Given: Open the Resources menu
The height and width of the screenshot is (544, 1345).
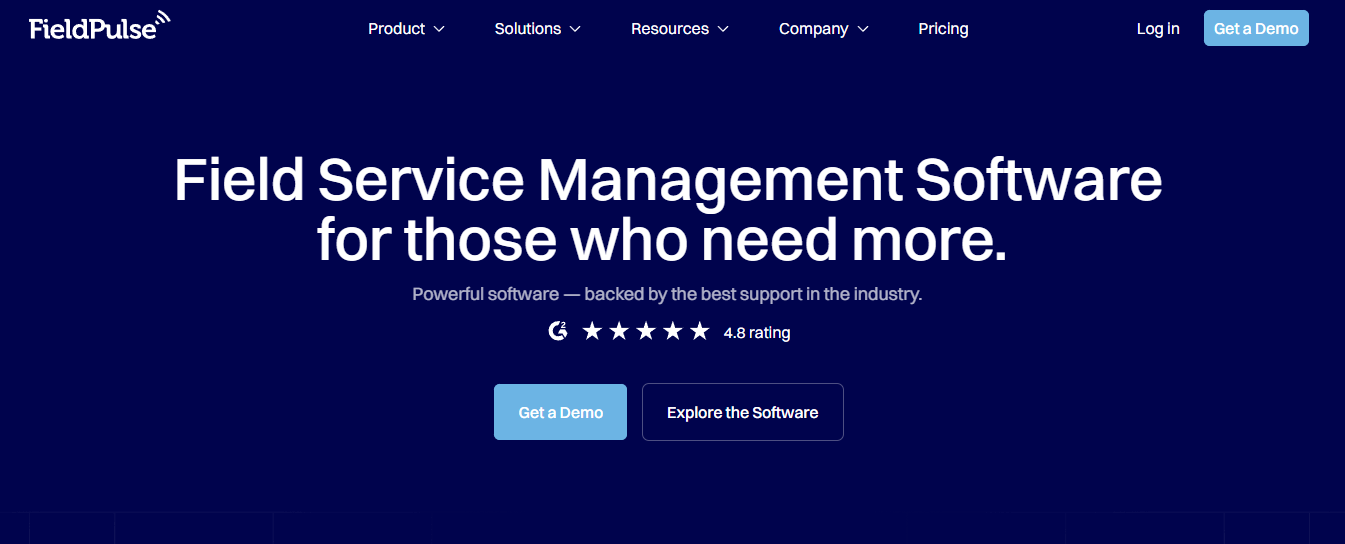Looking at the screenshot, I should pos(680,29).
